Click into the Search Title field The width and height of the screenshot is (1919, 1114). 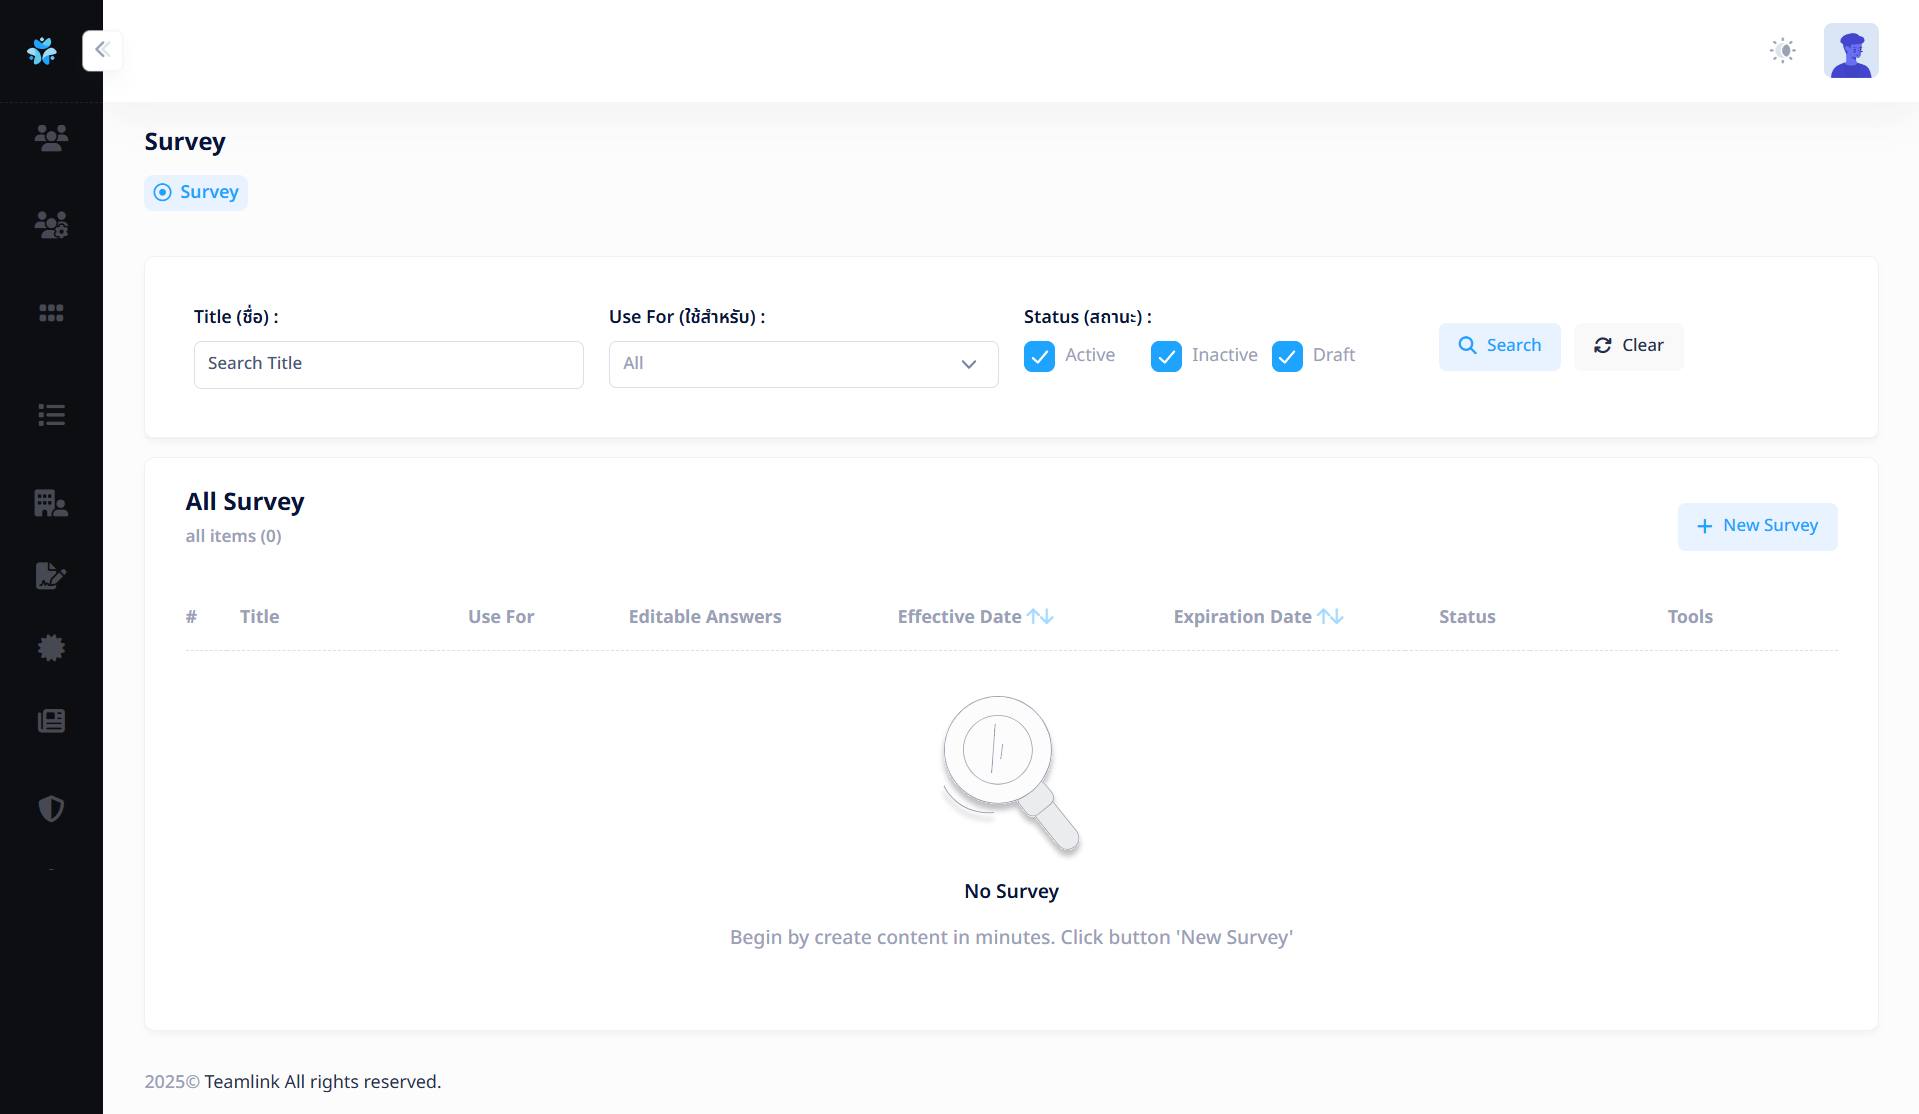[x=388, y=364]
